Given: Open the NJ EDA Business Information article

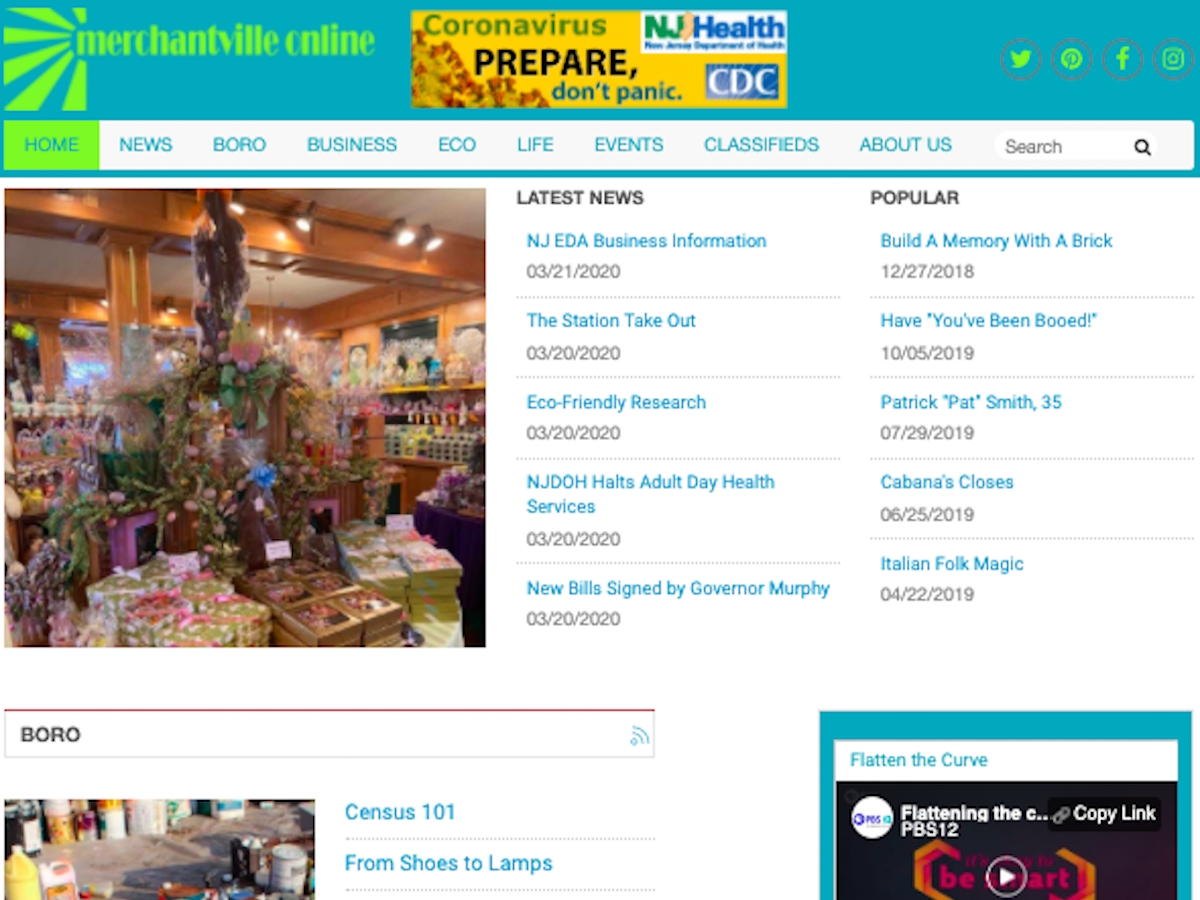Looking at the screenshot, I should (x=646, y=241).
